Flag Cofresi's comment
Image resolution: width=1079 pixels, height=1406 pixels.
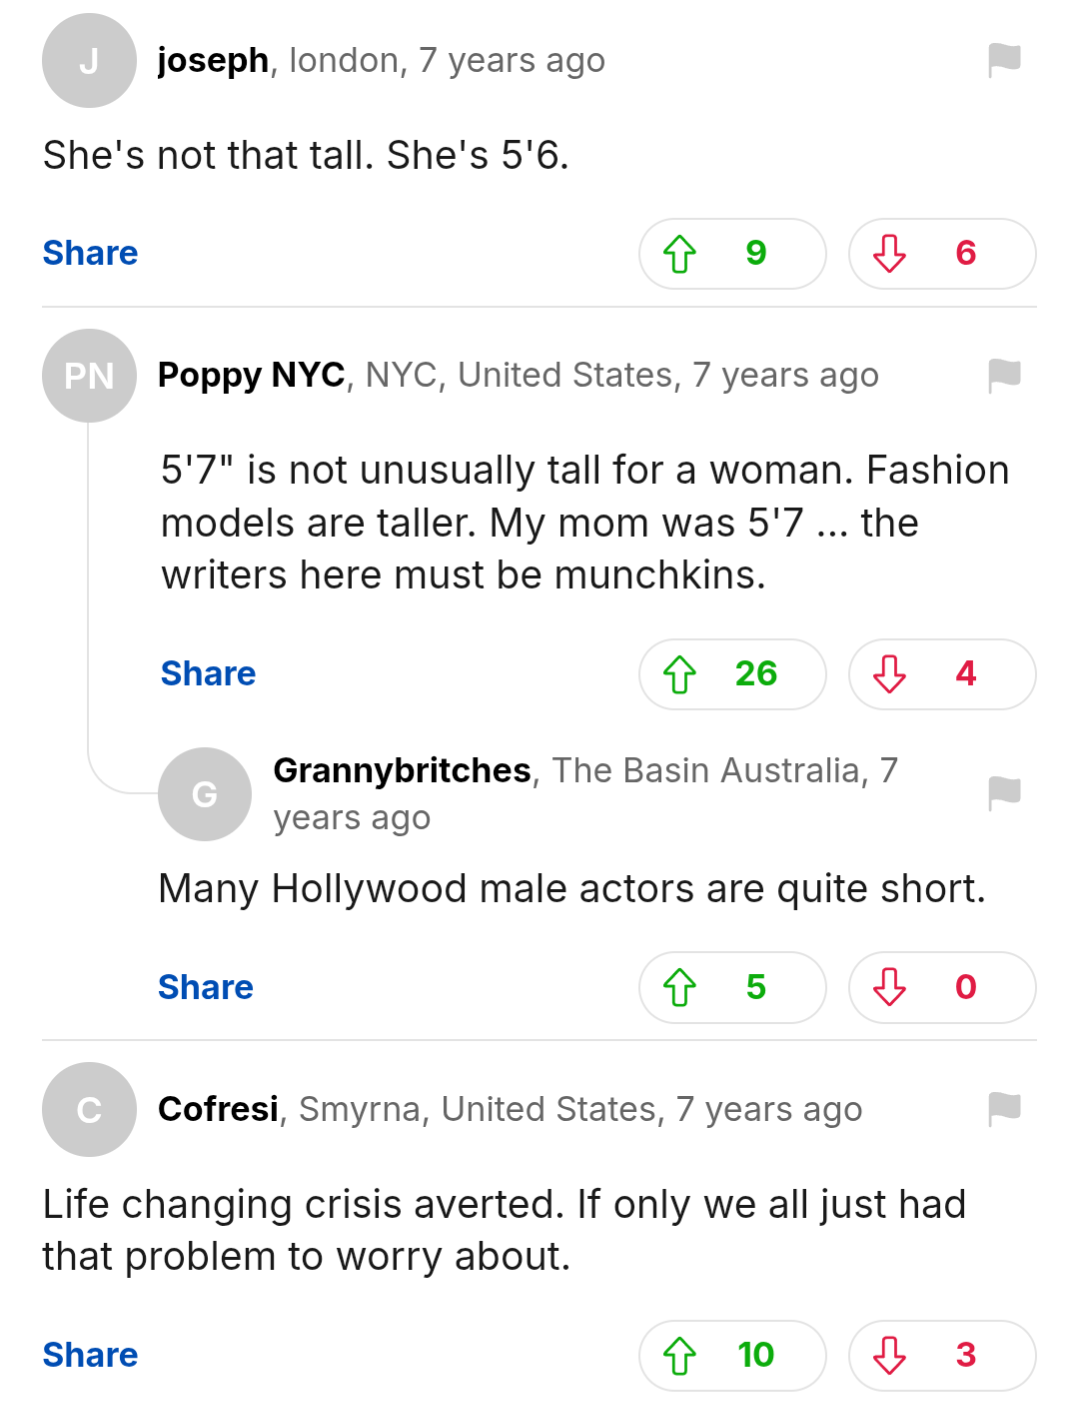(x=1004, y=1108)
